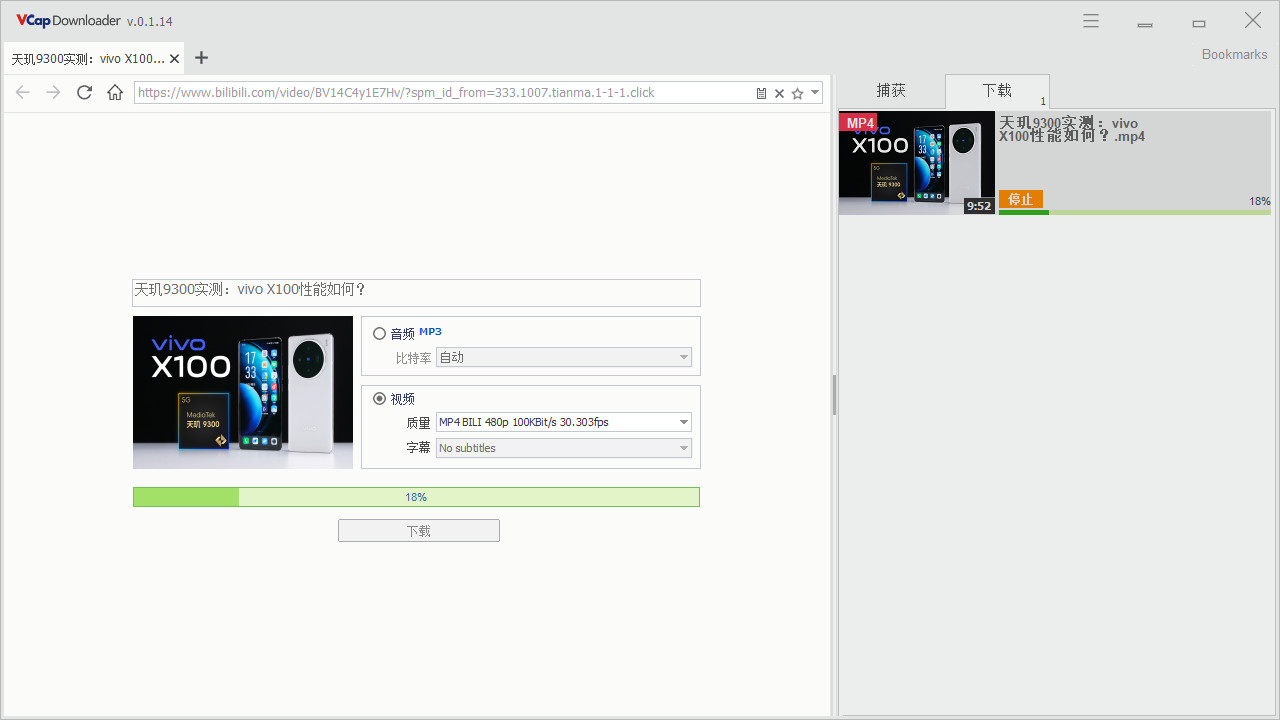Click the MP4 format badge
This screenshot has height=720, width=1280.
point(859,123)
